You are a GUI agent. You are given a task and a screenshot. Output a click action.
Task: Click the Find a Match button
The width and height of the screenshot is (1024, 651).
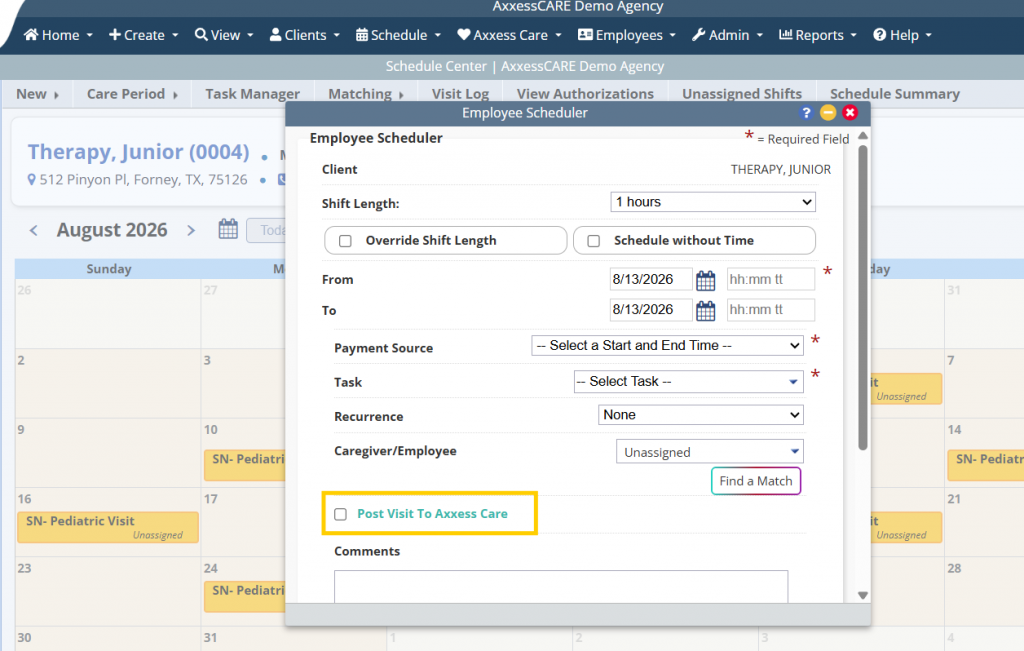click(x=756, y=481)
